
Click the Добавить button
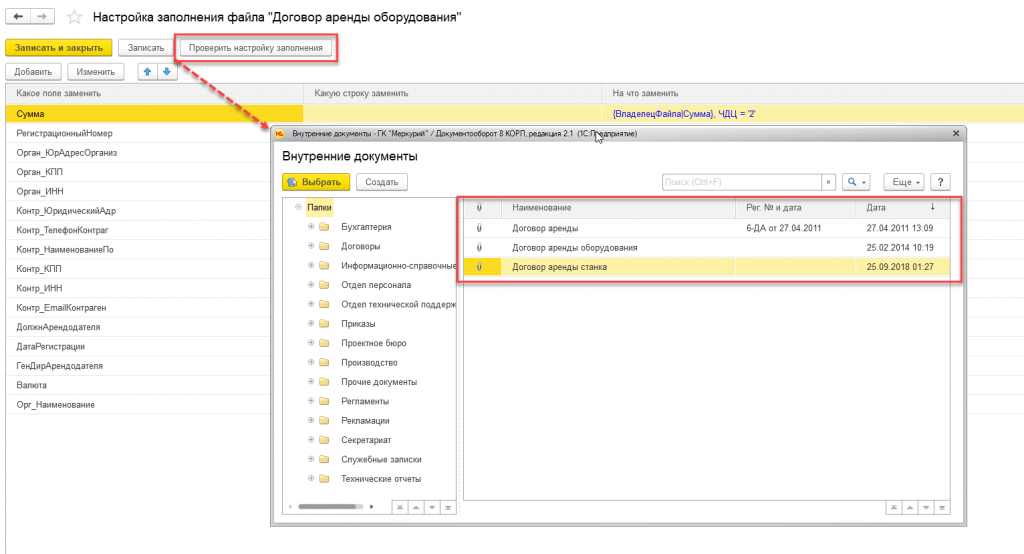click(33, 72)
